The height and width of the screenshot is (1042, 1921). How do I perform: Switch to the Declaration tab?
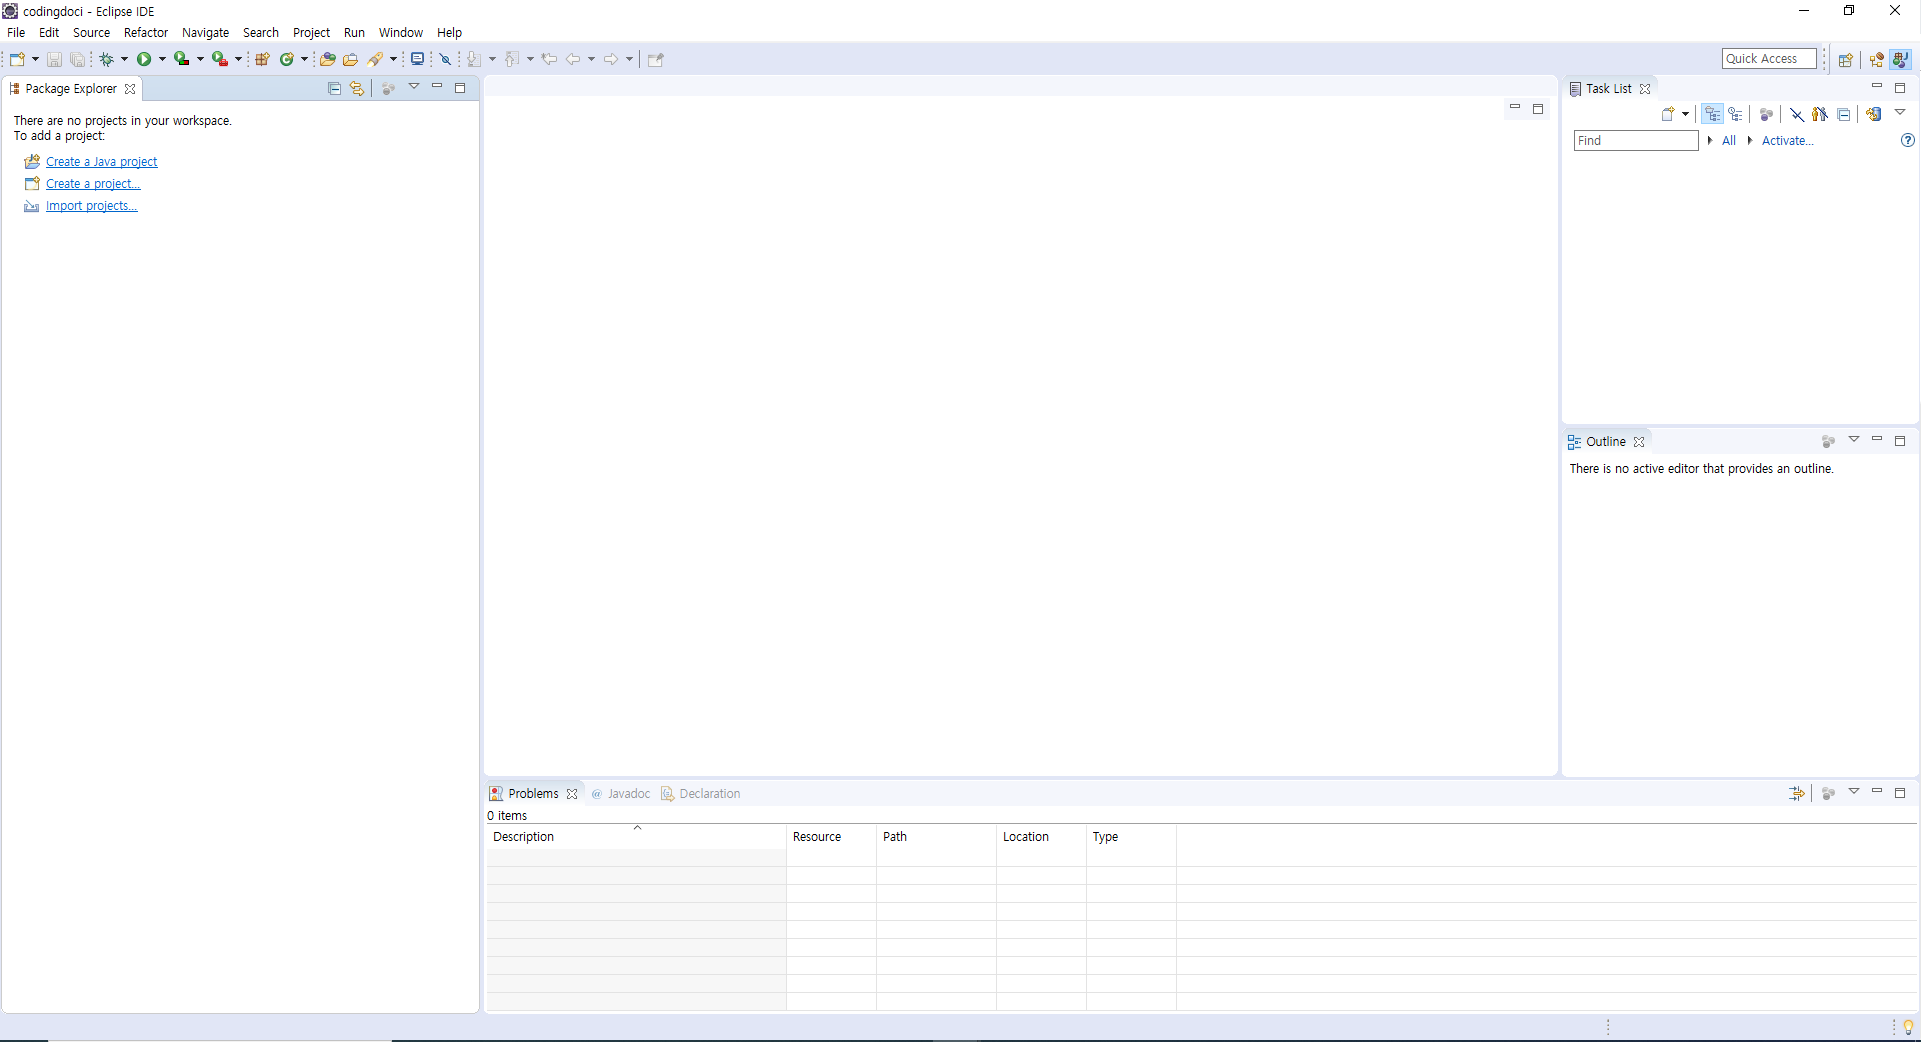tap(701, 794)
